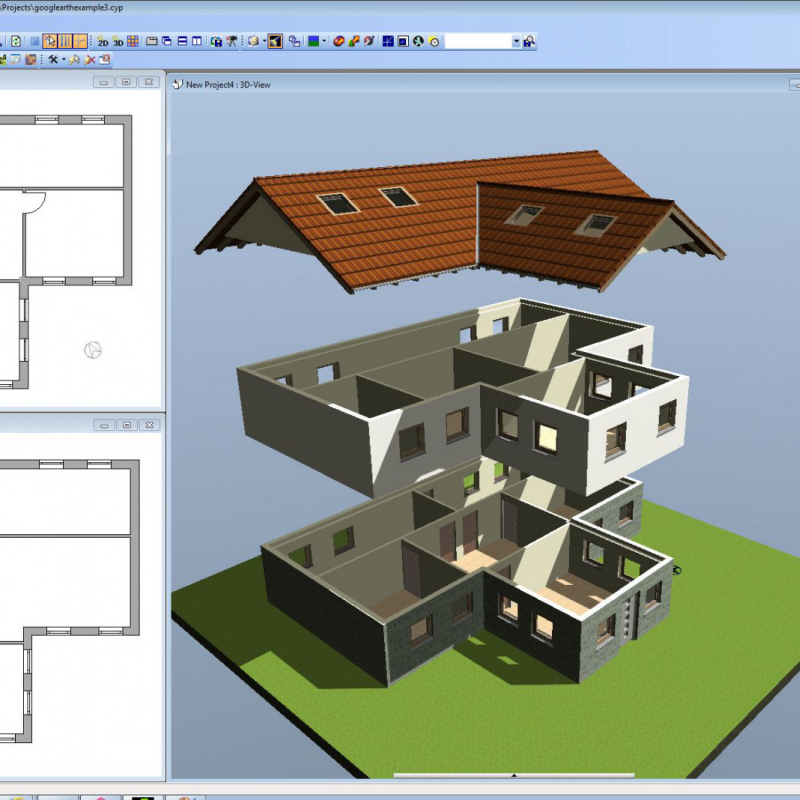Screen dimensions: 800x800
Task: Expand the empty combo box in toolbar
Action: pyautogui.click(x=516, y=42)
